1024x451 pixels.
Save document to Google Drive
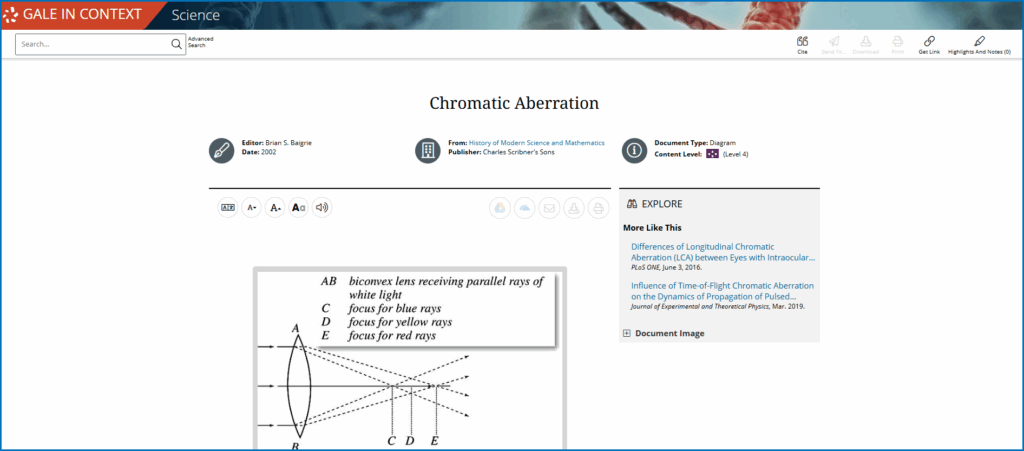coord(499,208)
